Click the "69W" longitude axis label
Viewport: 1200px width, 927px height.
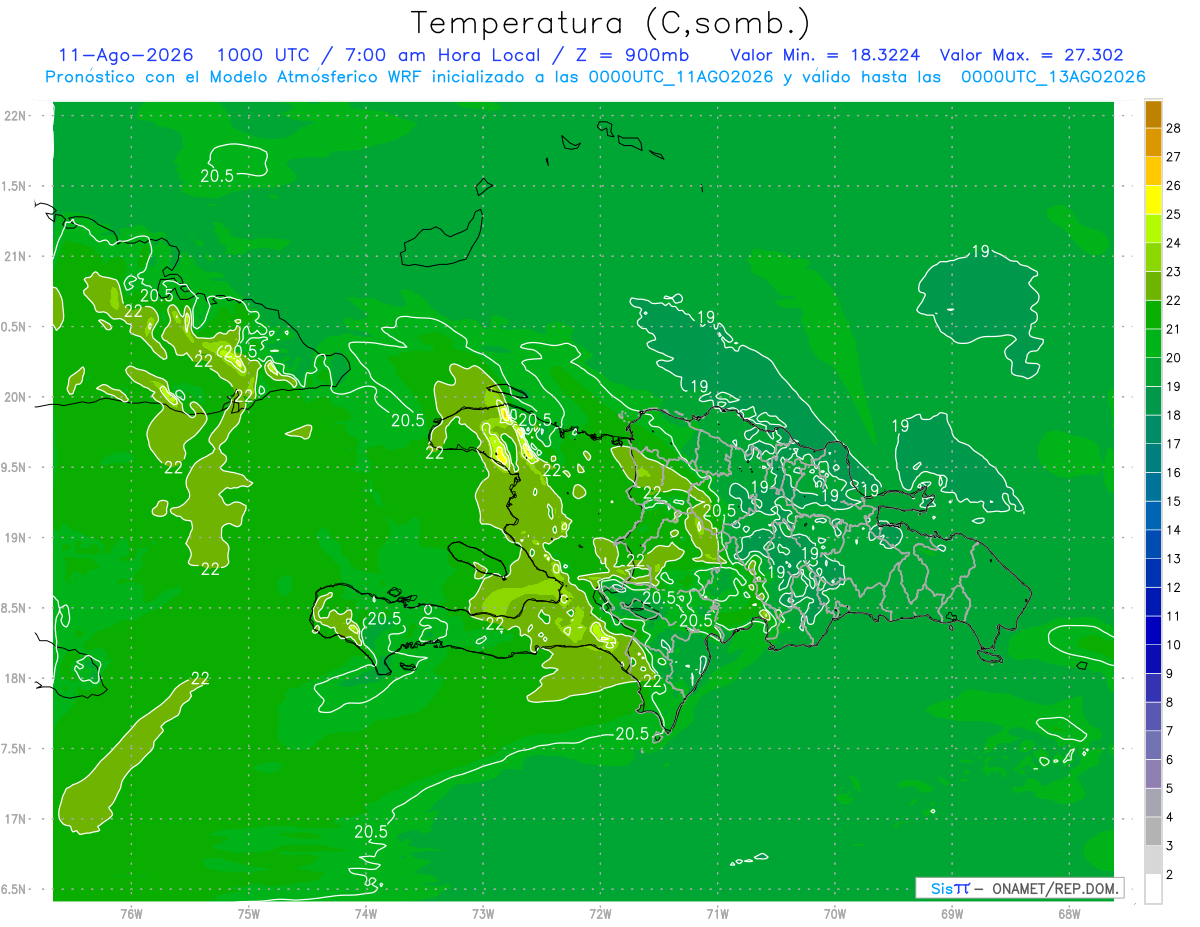[x=952, y=913]
